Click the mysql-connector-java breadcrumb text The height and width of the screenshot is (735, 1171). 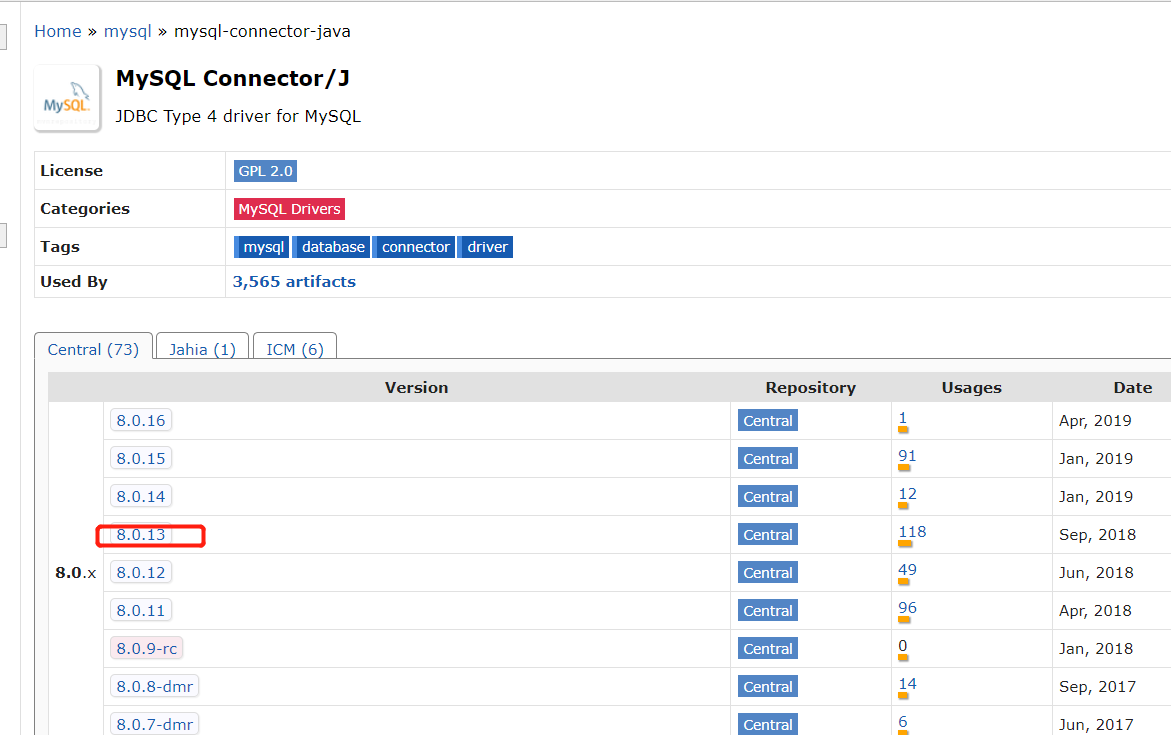[262, 31]
